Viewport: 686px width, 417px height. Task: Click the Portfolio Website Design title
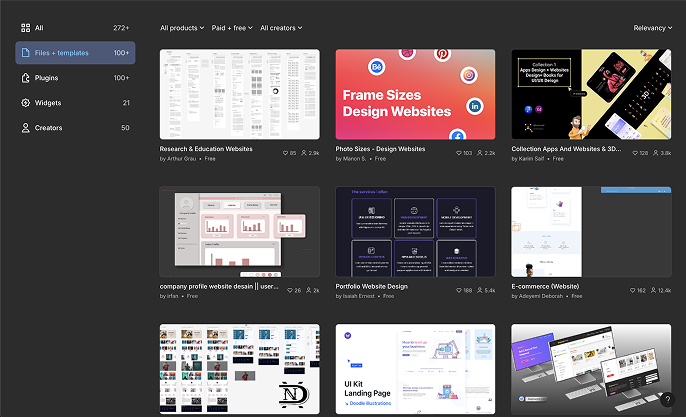[371, 286]
